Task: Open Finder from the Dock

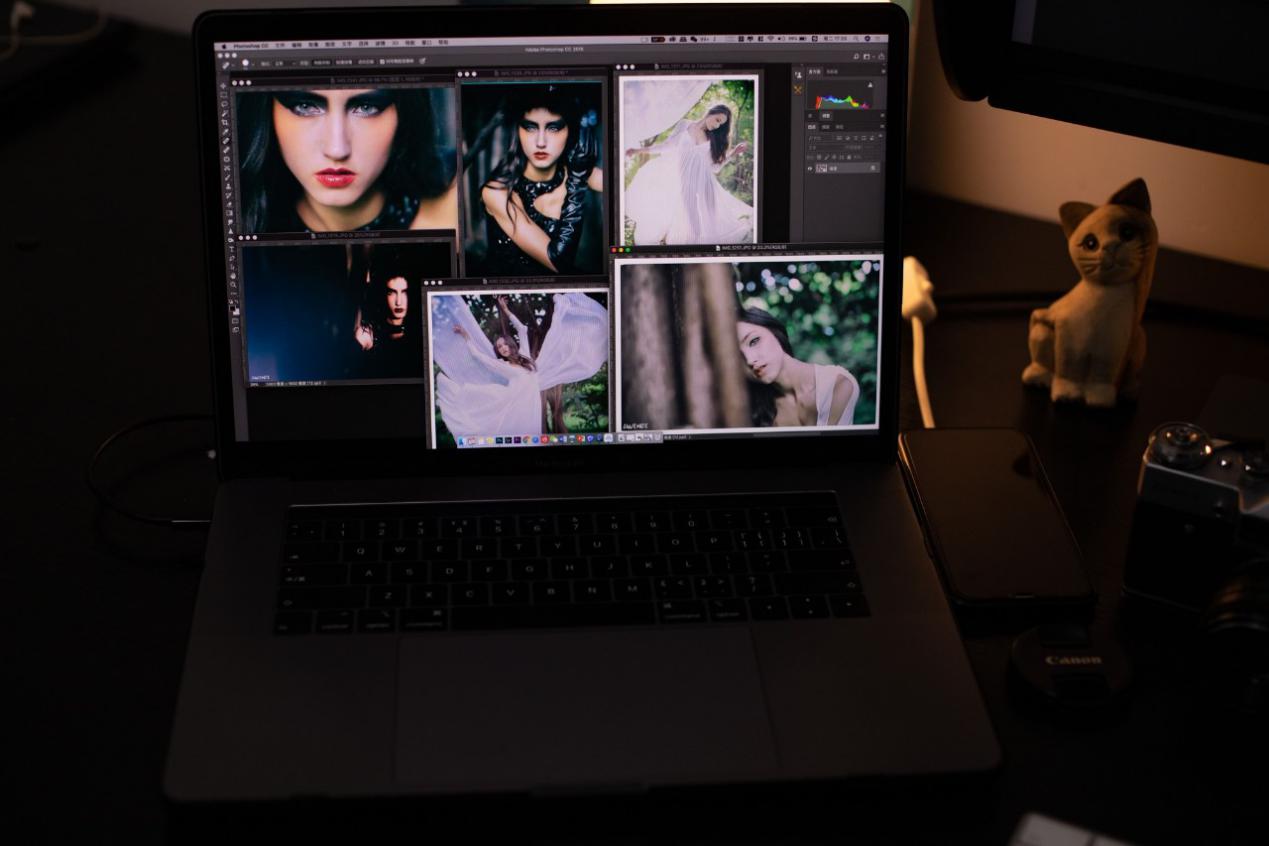Action: tap(461, 440)
